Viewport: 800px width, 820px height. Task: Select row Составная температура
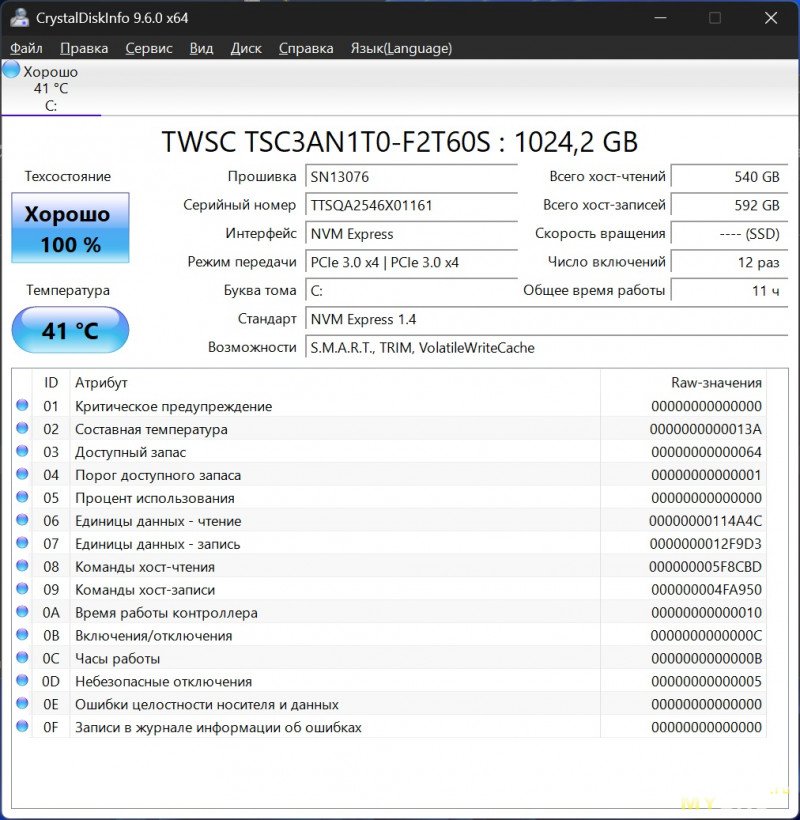(389, 429)
